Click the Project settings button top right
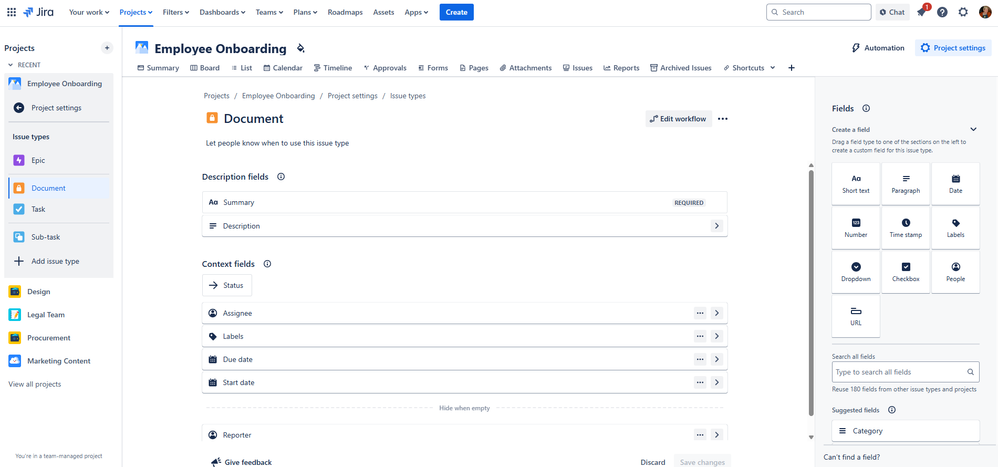The image size is (998, 467). (x=953, y=48)
